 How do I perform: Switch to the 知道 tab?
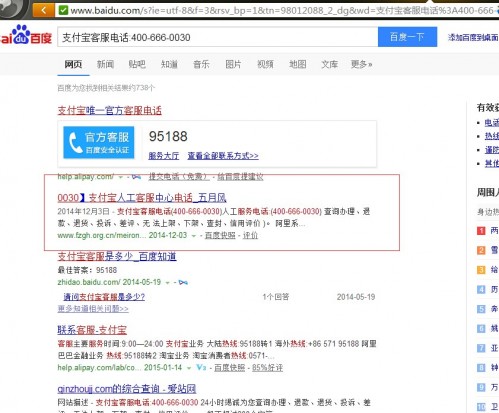point(169,64)
